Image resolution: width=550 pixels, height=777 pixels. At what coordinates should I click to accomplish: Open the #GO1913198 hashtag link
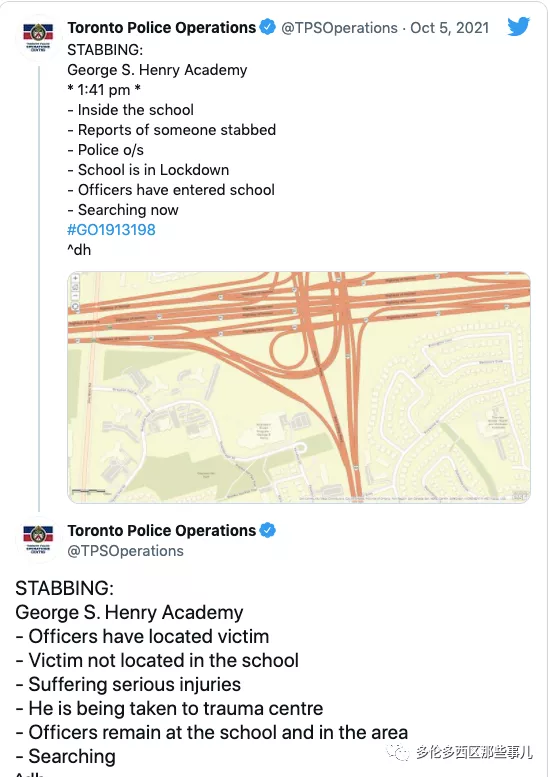pyautogui.click(x=111, y=230)
